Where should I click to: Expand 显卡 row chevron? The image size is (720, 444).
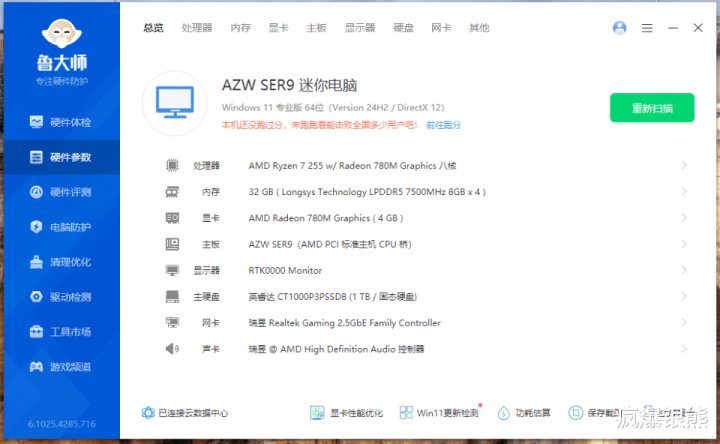click(x=684, y=218)
